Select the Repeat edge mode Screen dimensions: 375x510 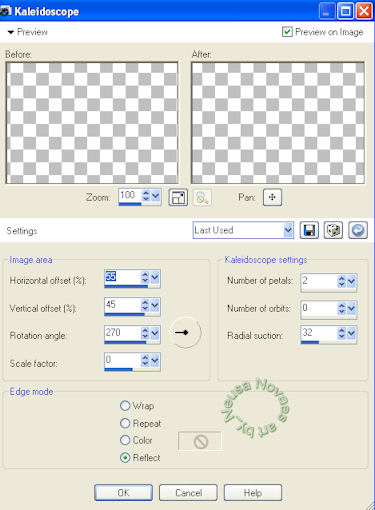click(x=125, y=423)
